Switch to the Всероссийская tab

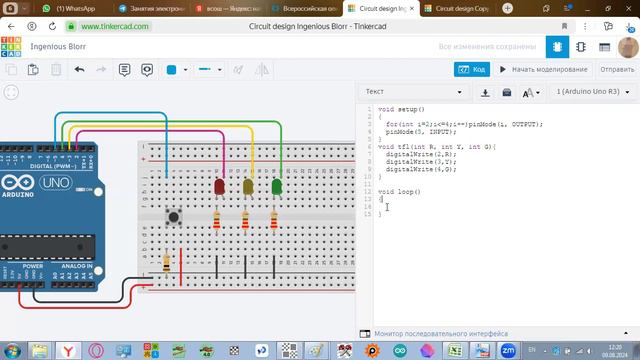(x=304, y=8)
